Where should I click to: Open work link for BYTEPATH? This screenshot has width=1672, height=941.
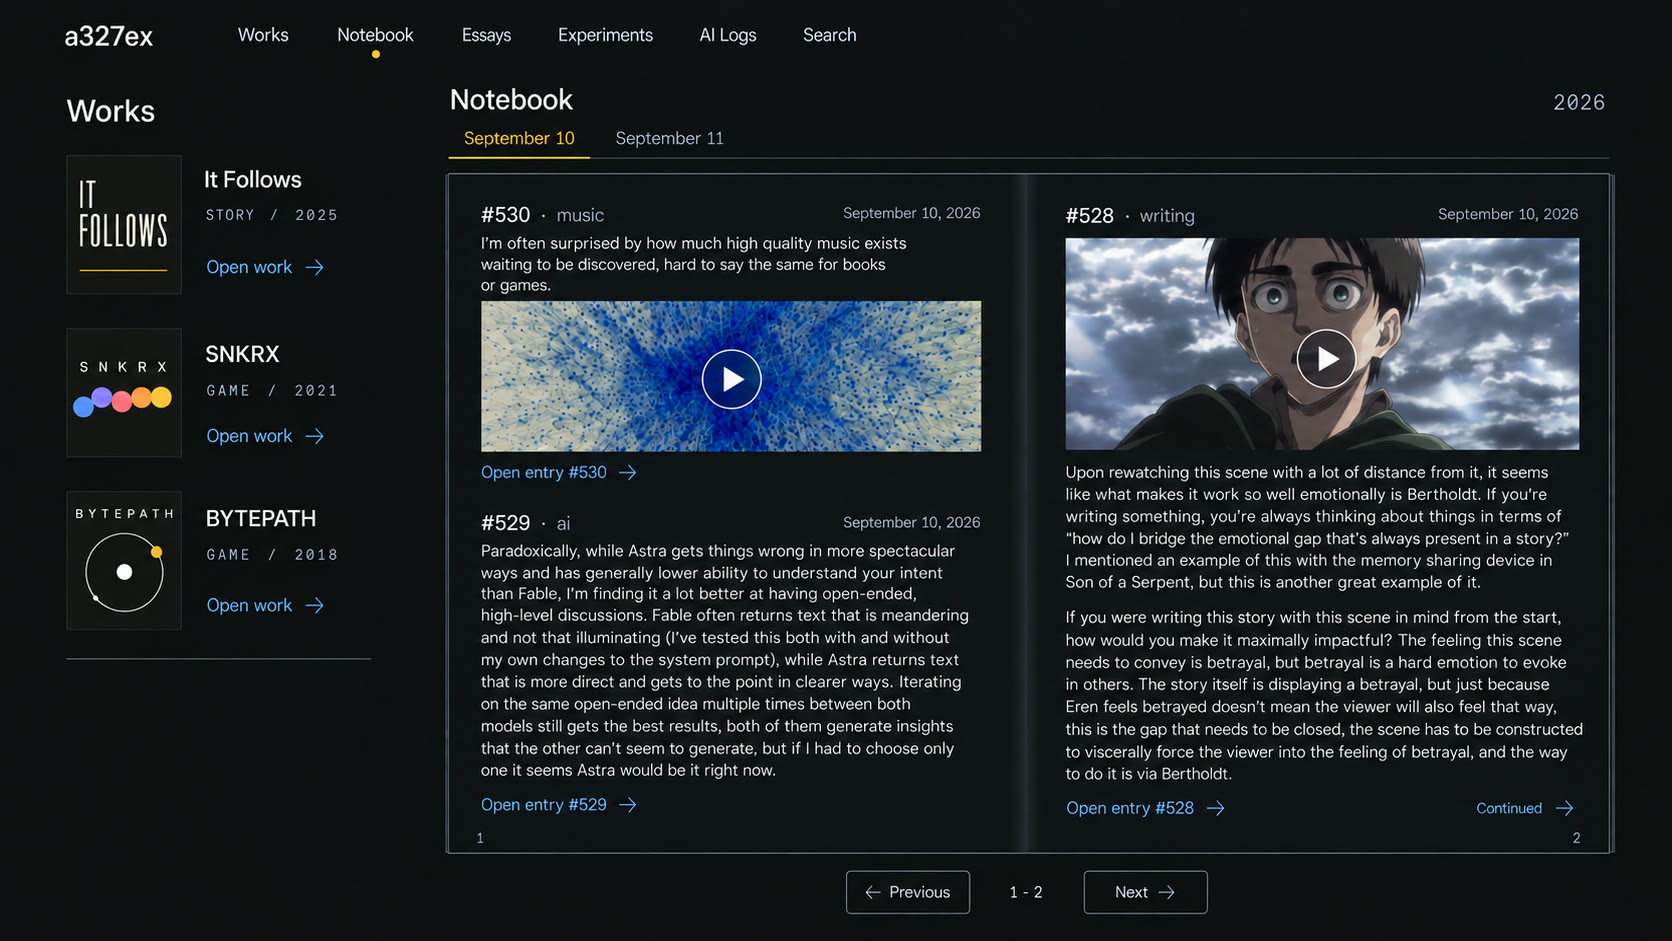265,605
